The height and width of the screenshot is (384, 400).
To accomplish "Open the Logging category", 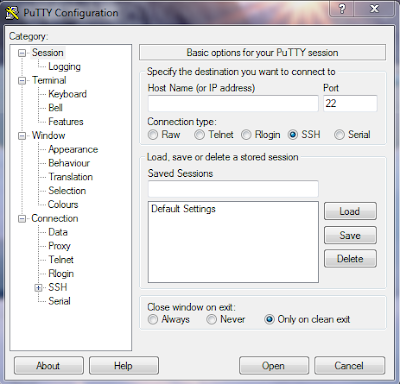I will pyautogui.click(x=64, y=67).
